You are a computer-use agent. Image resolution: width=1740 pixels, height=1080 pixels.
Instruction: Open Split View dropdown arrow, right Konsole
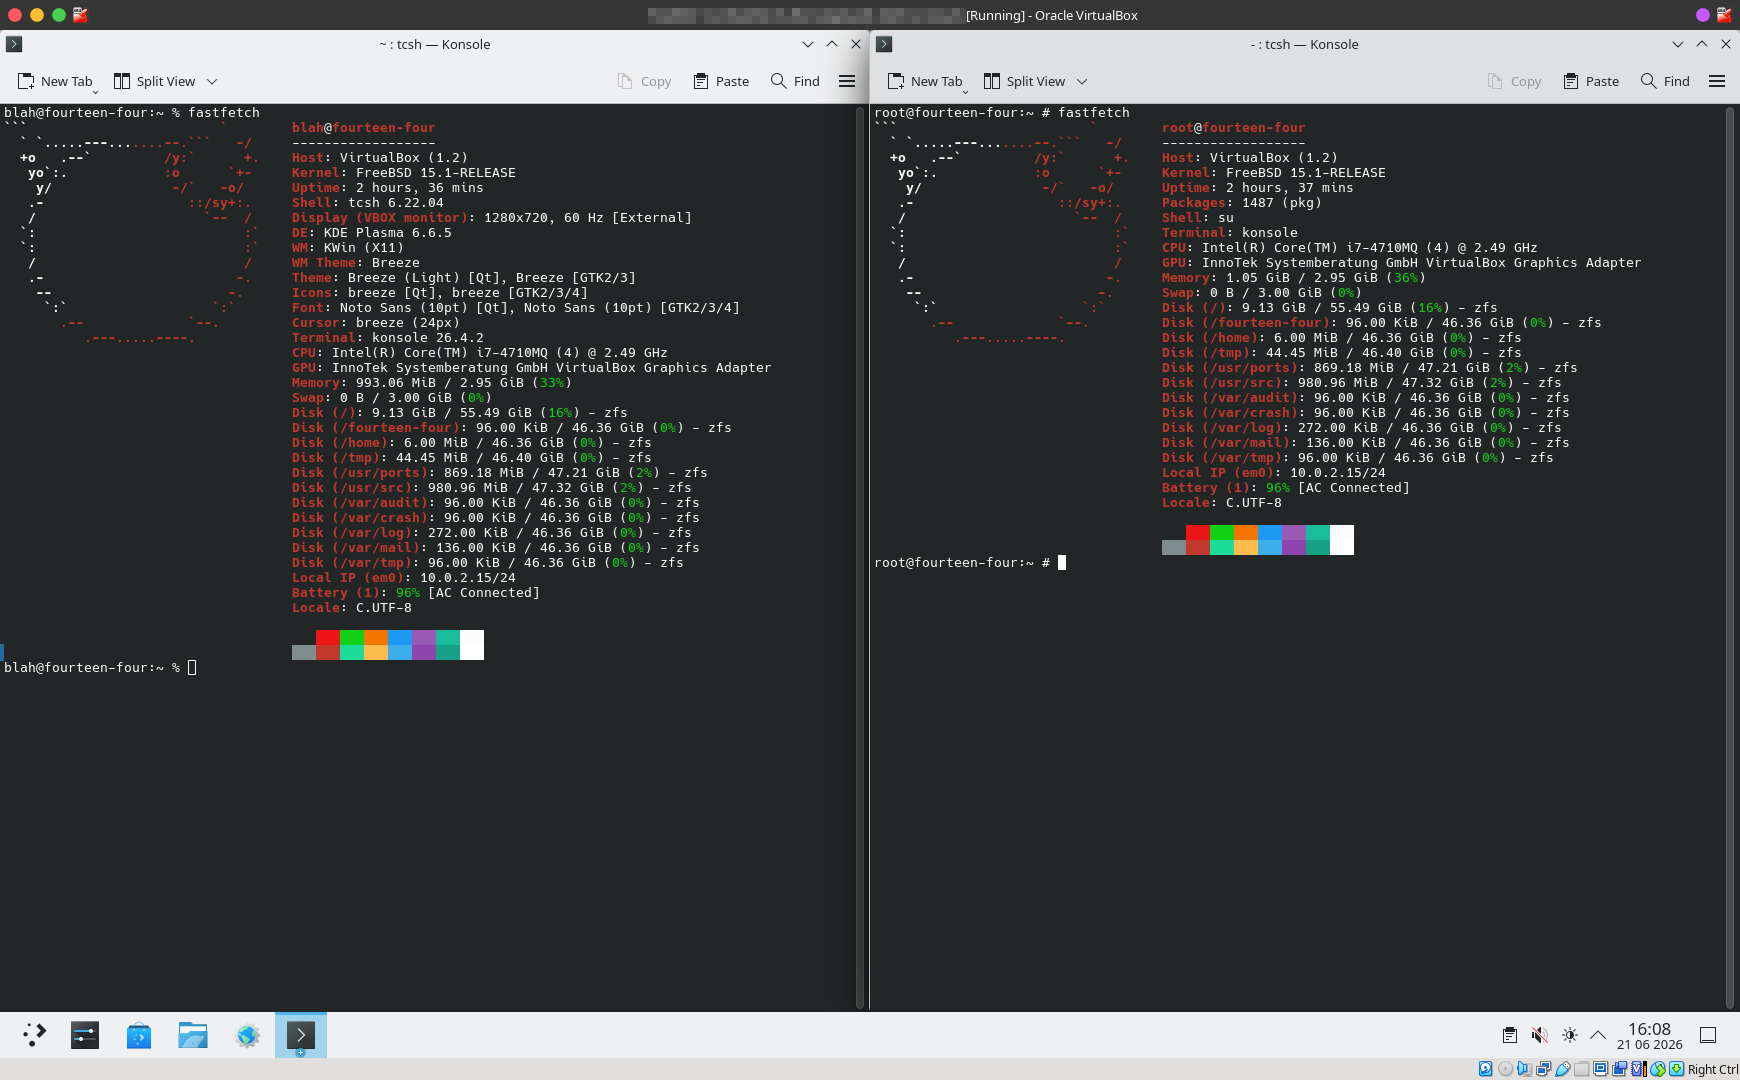[1082, 81]
